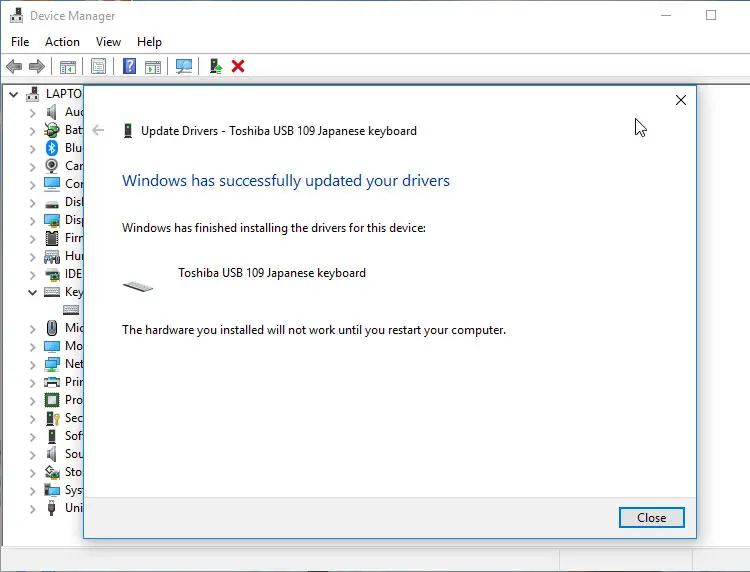Expand the Mice category arrow
Screen dimensions: 750x572
tap(33, 329)
